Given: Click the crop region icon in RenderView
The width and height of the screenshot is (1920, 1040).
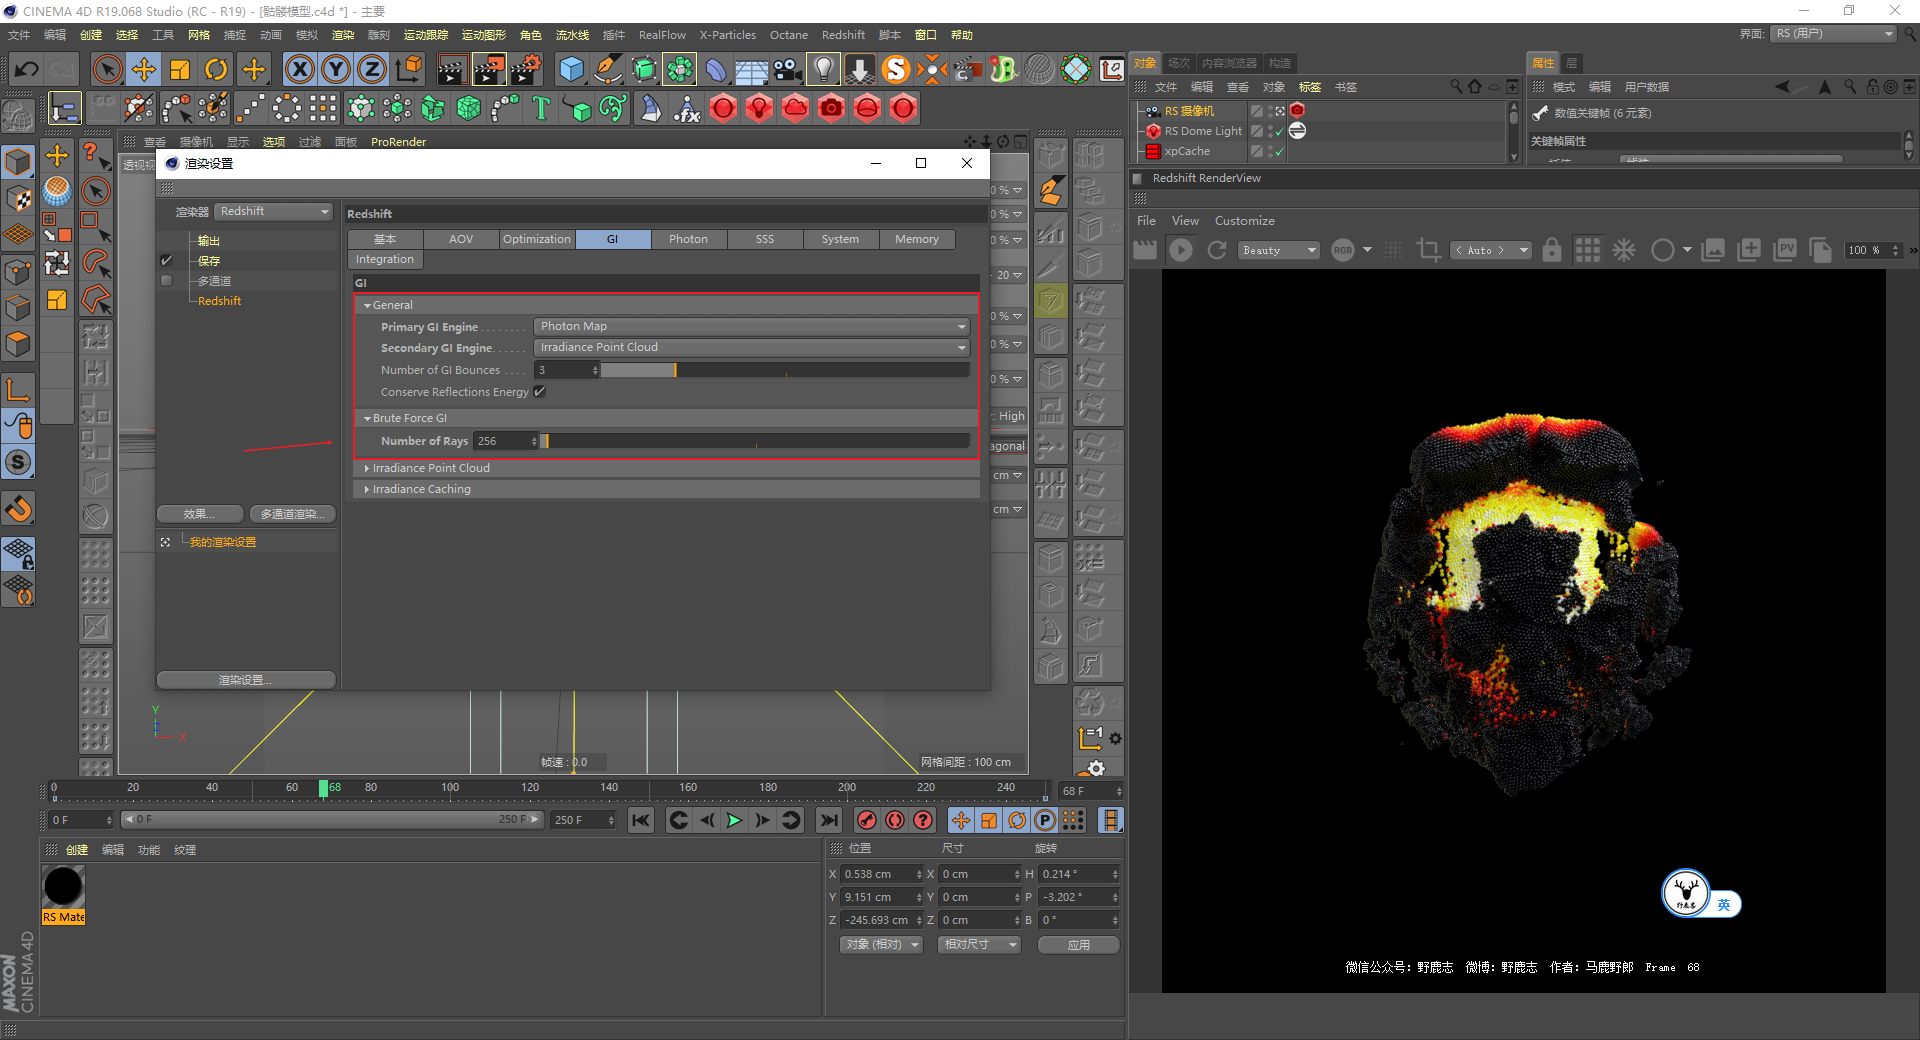Looking at the screenshot, I should (x=1429, y=250).
